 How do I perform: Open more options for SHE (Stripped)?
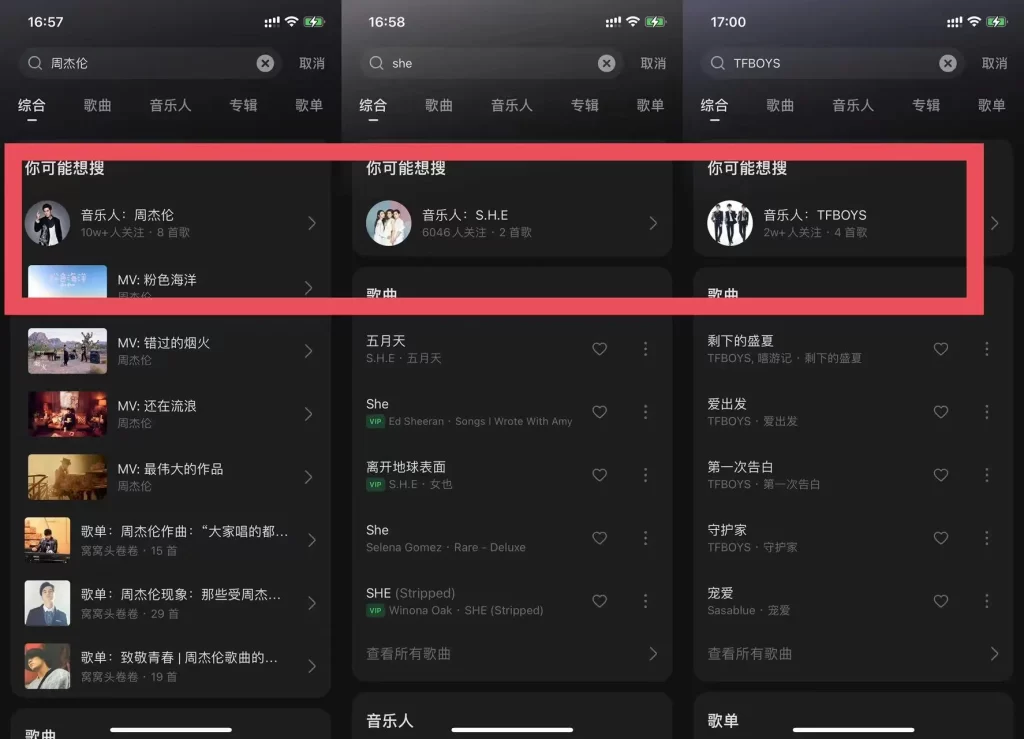tap(645, 601)
